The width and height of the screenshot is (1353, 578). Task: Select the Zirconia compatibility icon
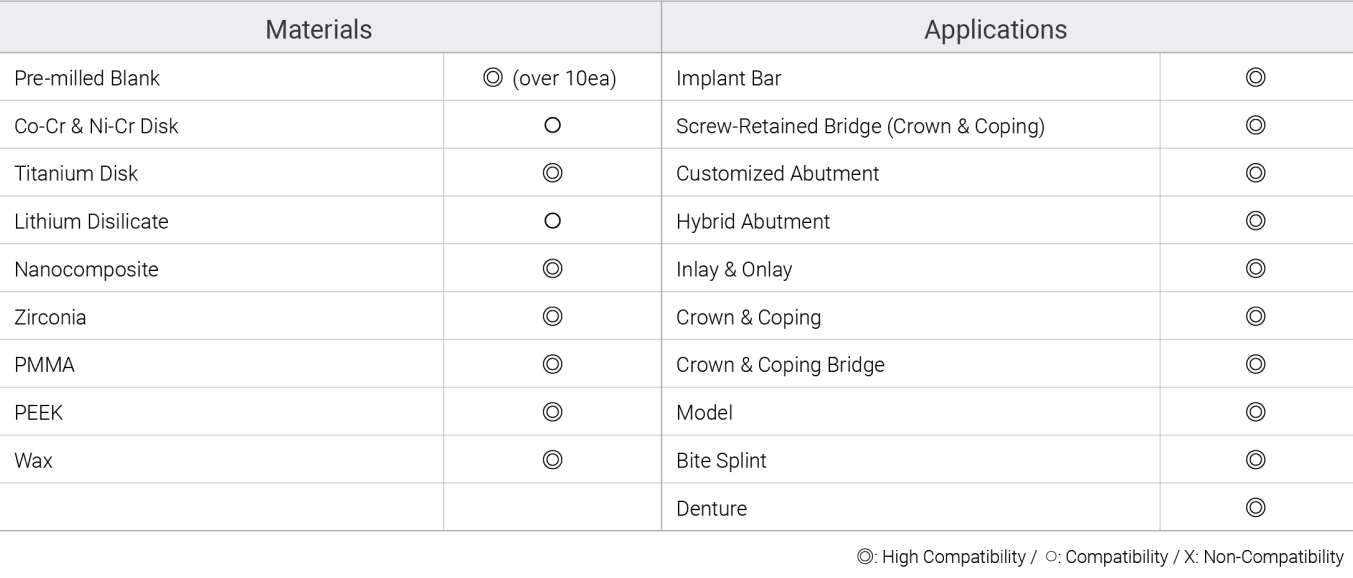[x=551, y=317]
